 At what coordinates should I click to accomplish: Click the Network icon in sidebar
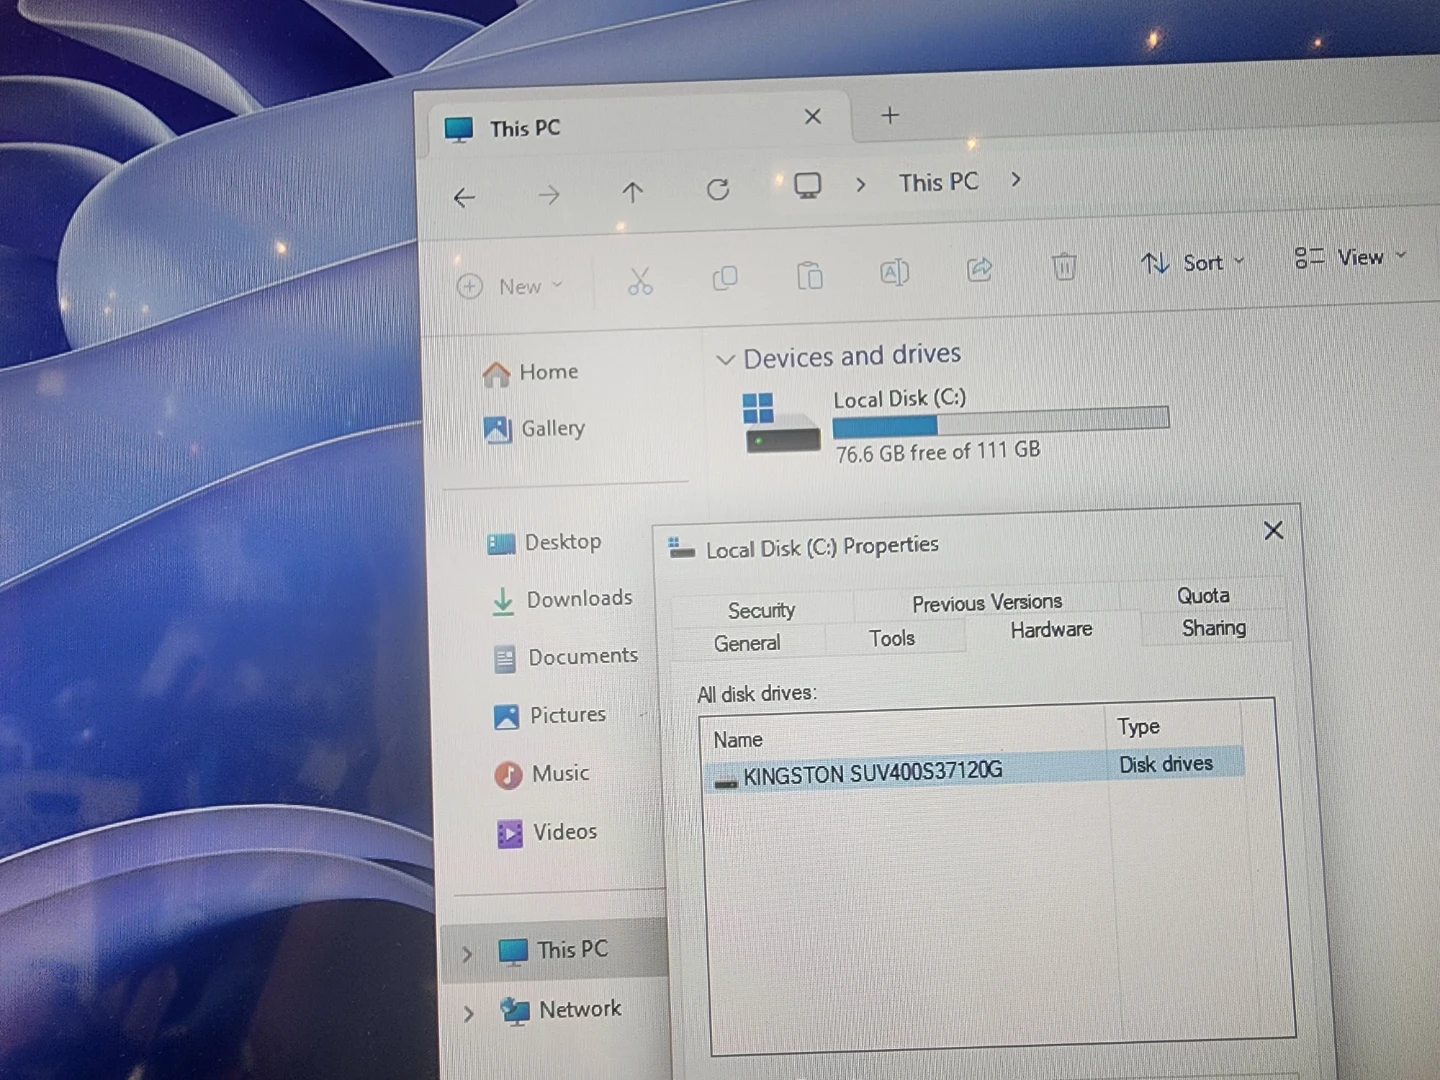[515, 1011]
